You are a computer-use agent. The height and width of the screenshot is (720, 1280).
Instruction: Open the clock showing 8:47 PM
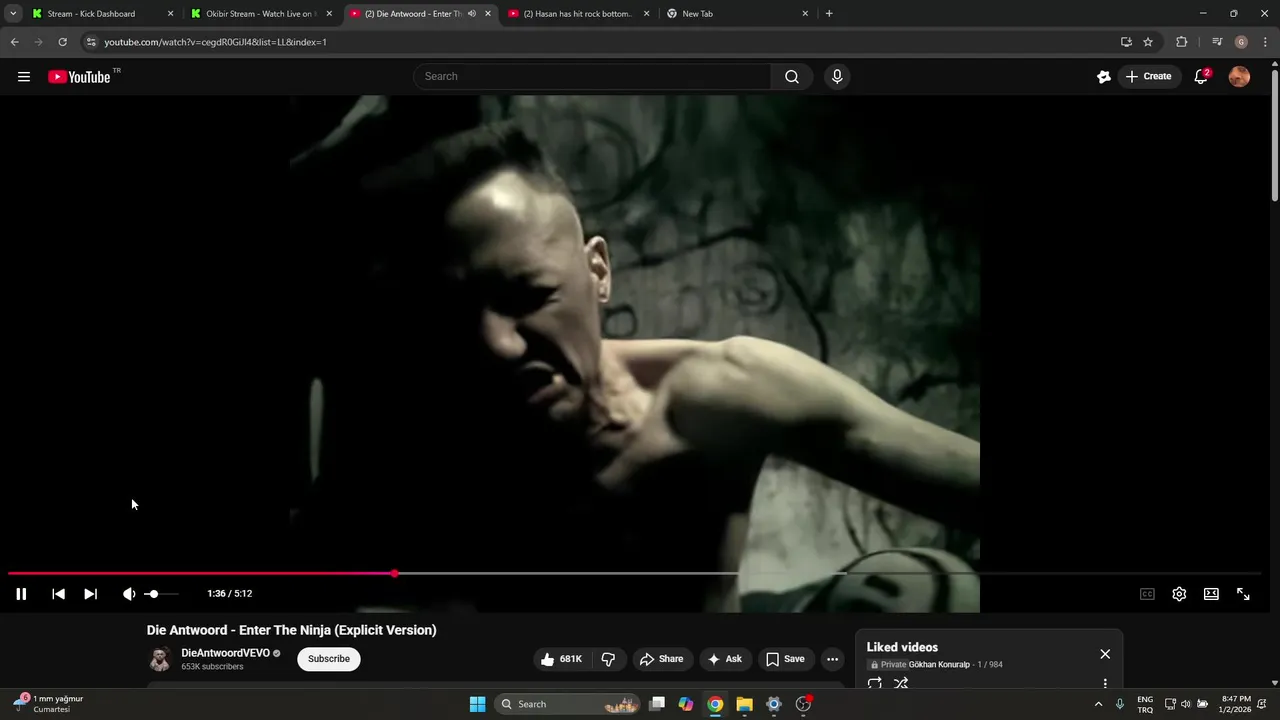(x=1236, y=704)
